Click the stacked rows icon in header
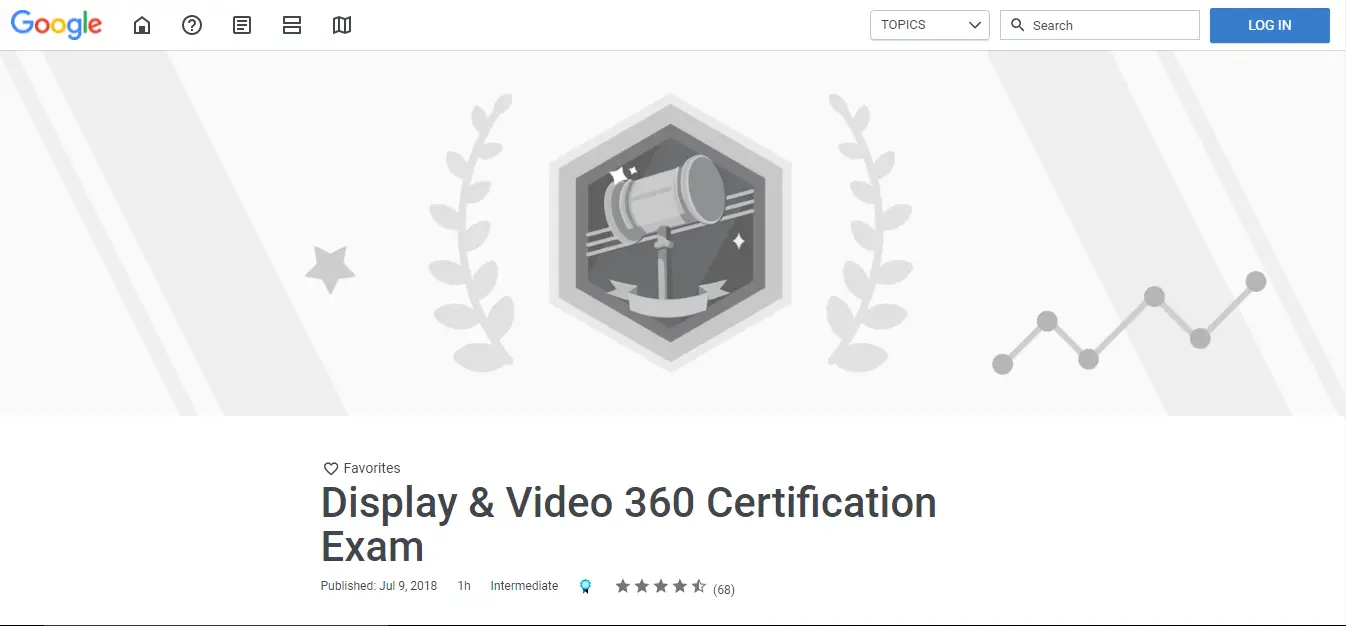Image resolution: width=1346 pixels, height=626 pixels. pos(292,25)
